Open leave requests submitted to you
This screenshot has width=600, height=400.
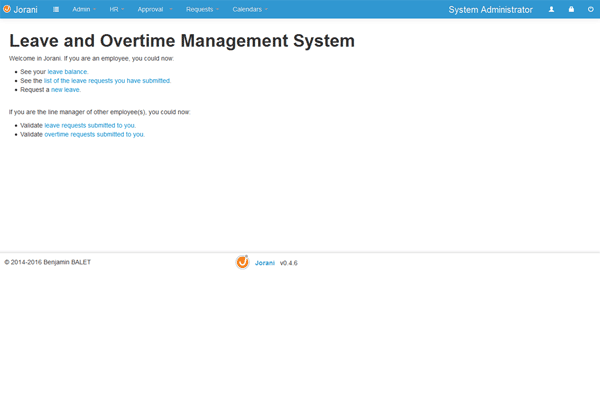pos(89,125)
